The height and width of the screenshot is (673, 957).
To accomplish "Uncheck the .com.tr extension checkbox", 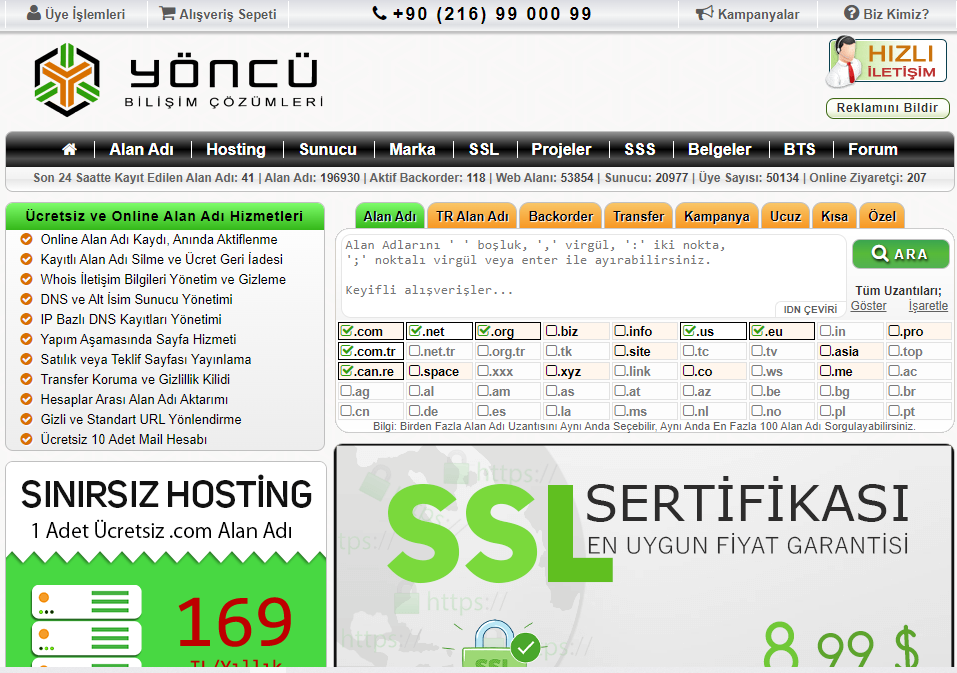I will tap(347, 351).
